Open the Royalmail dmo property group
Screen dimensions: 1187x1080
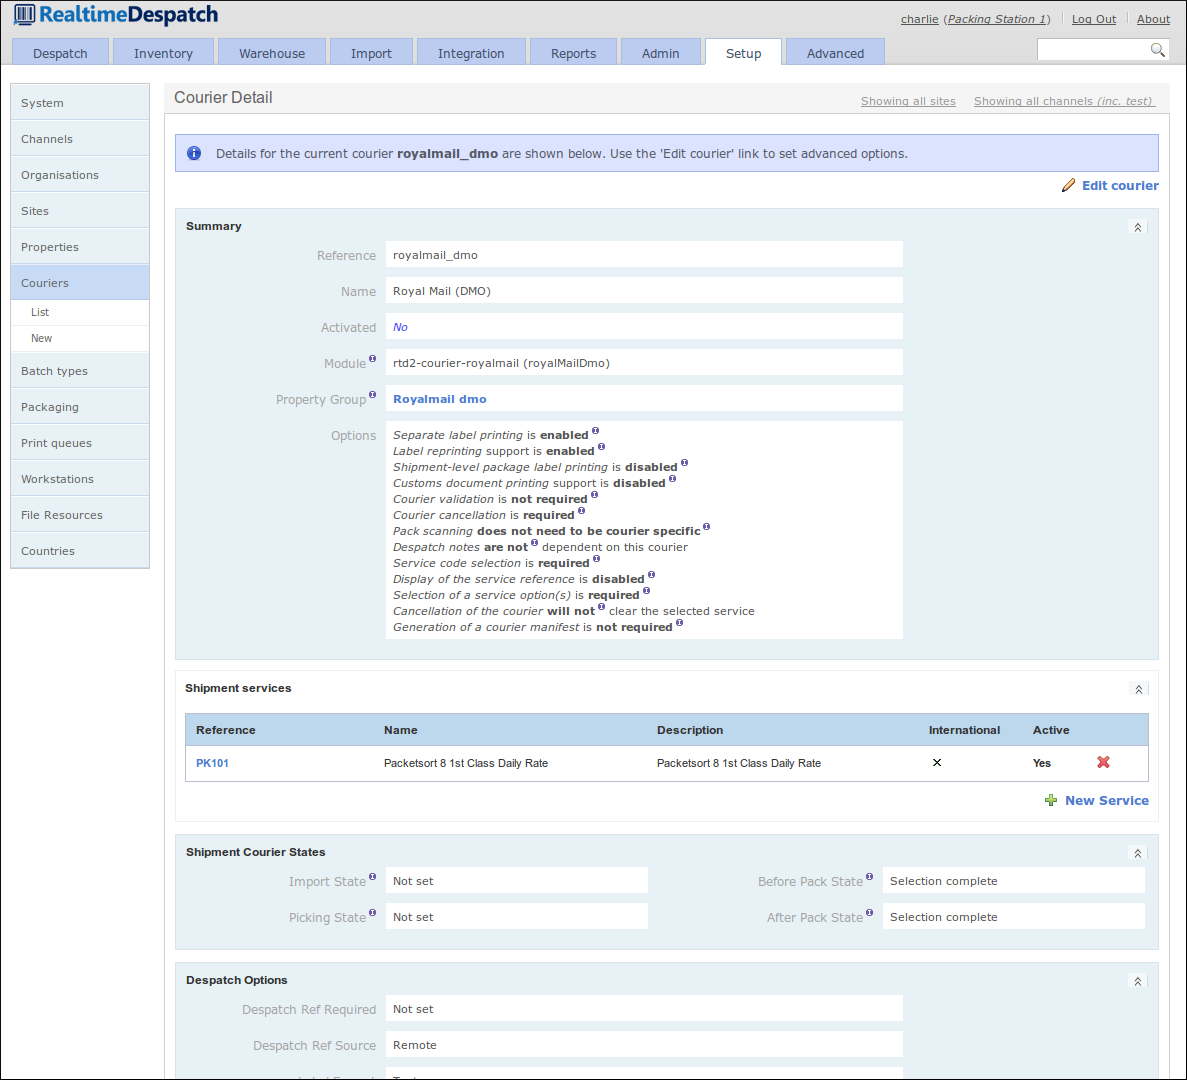440,399
